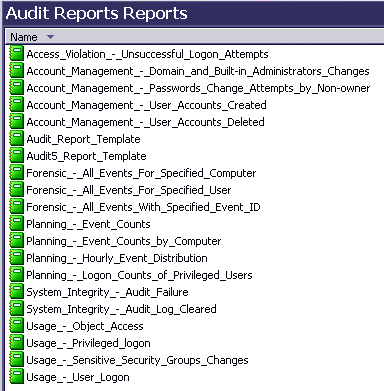Select Account_Management_-_User_Accounts_Created name
The width and height of the screenshot is (384, 391).
click(146, 105)
